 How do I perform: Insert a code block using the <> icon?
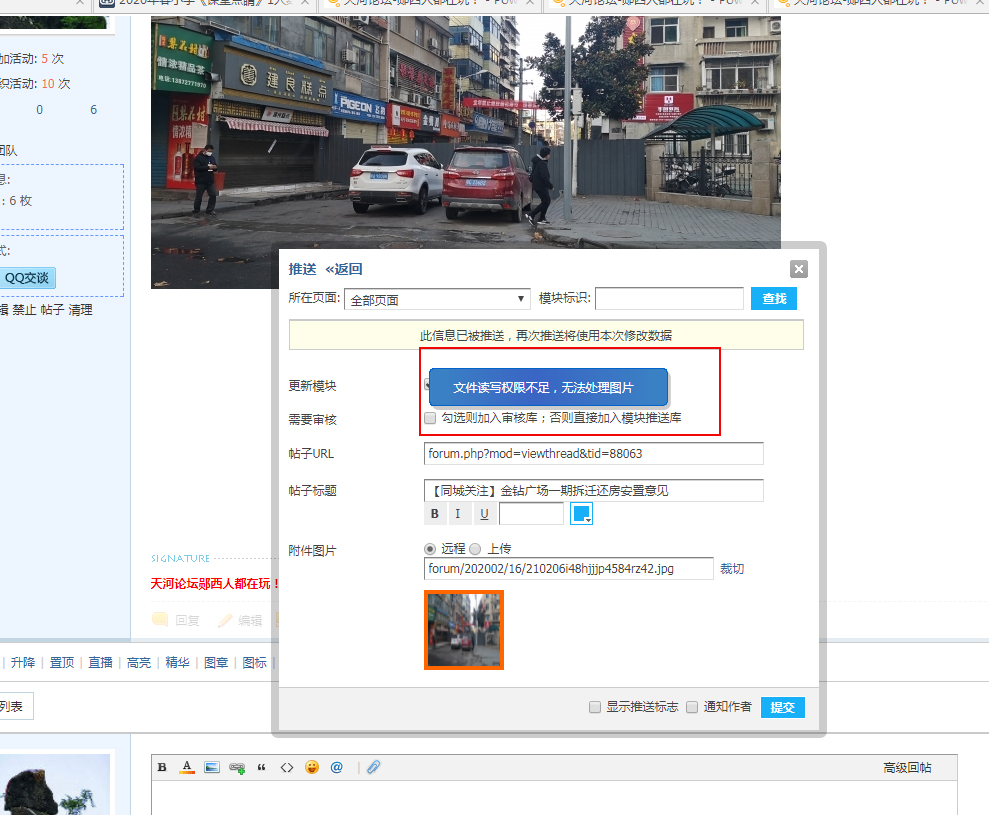click(287, 767)
